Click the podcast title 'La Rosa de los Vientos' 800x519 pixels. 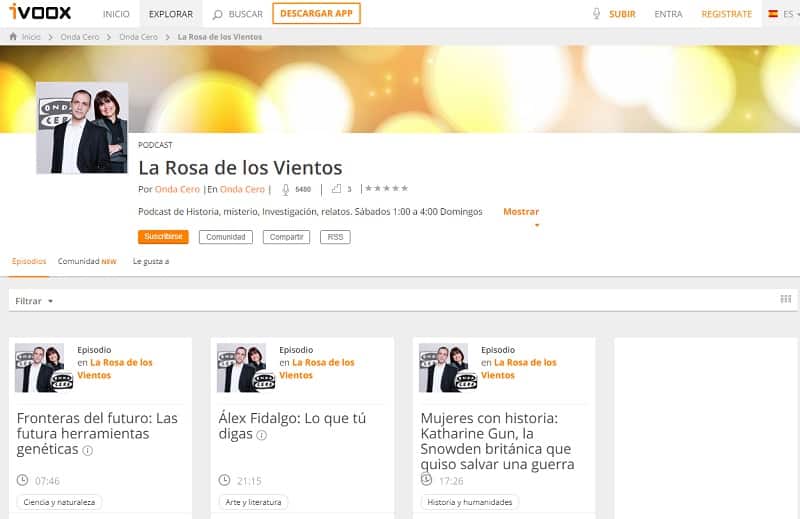point(240,167)
